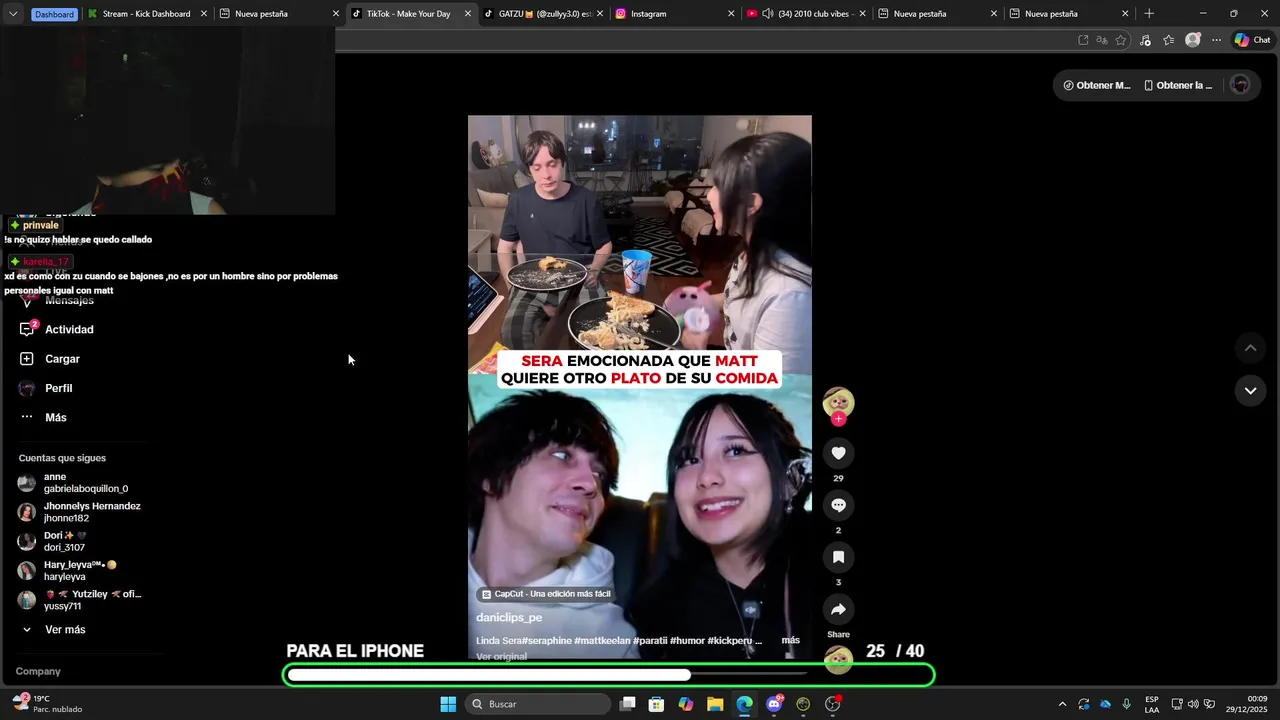The height and width of the screenshot is (720, 1280).
Task: Click the Share arrow icon
Action: point(838,609)
